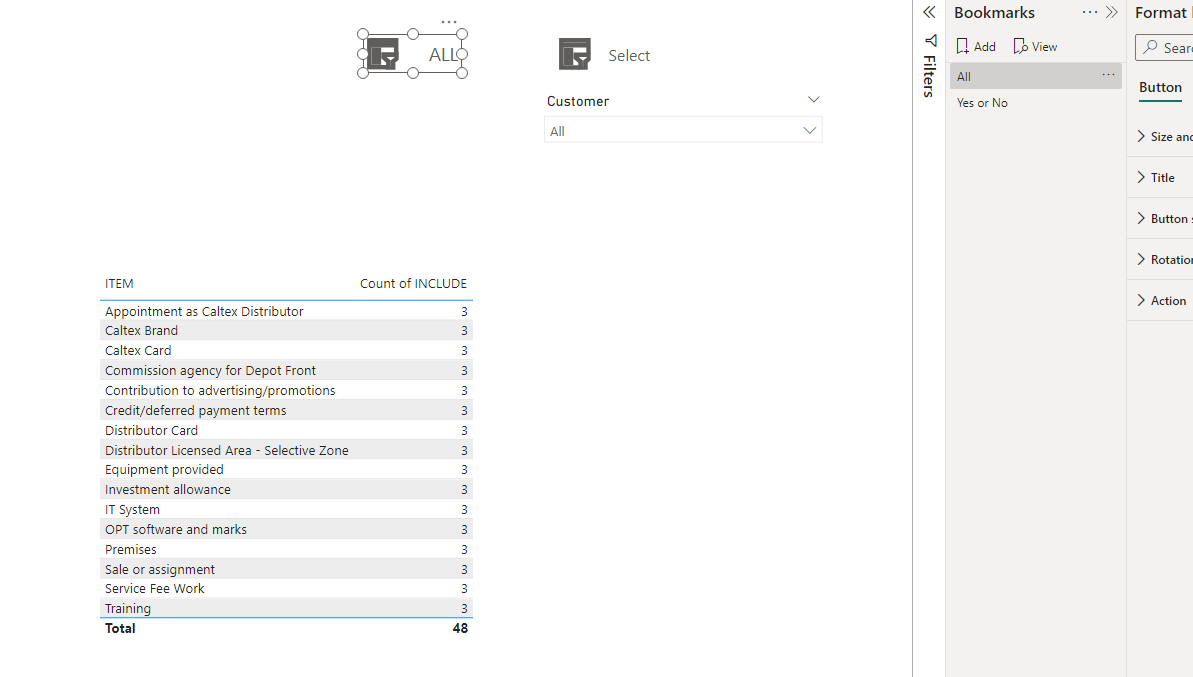Click the Filters pane label
The height and width of the screenshot is (677, 1193).
click(x=929, y=76)
